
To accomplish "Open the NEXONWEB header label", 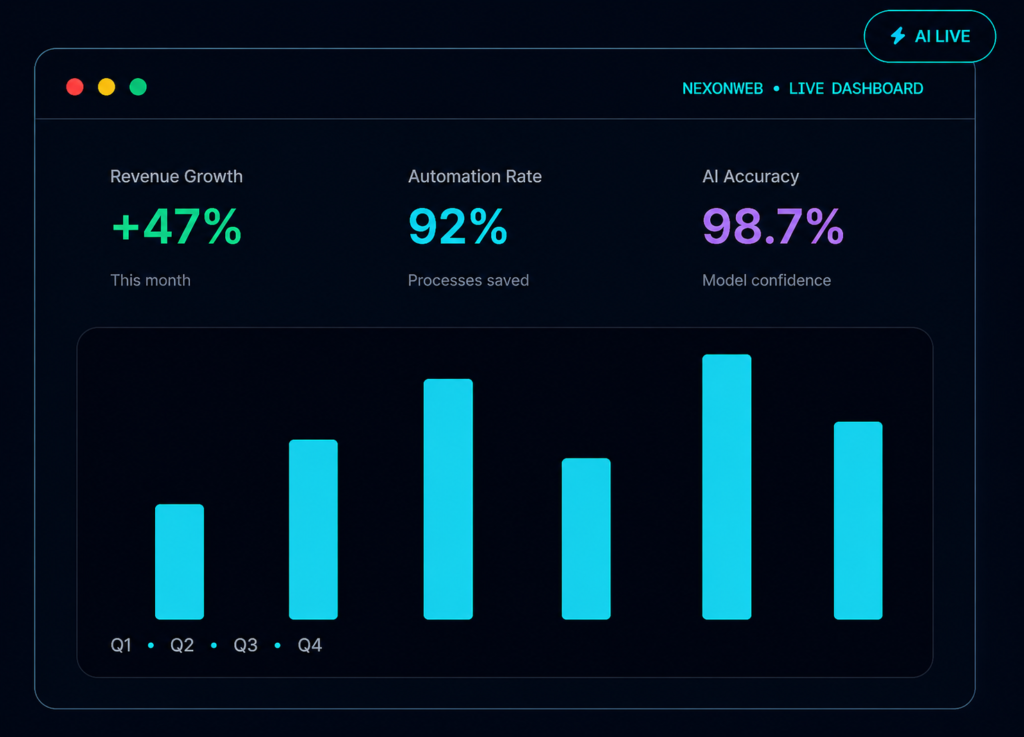I will coord(722,89).
